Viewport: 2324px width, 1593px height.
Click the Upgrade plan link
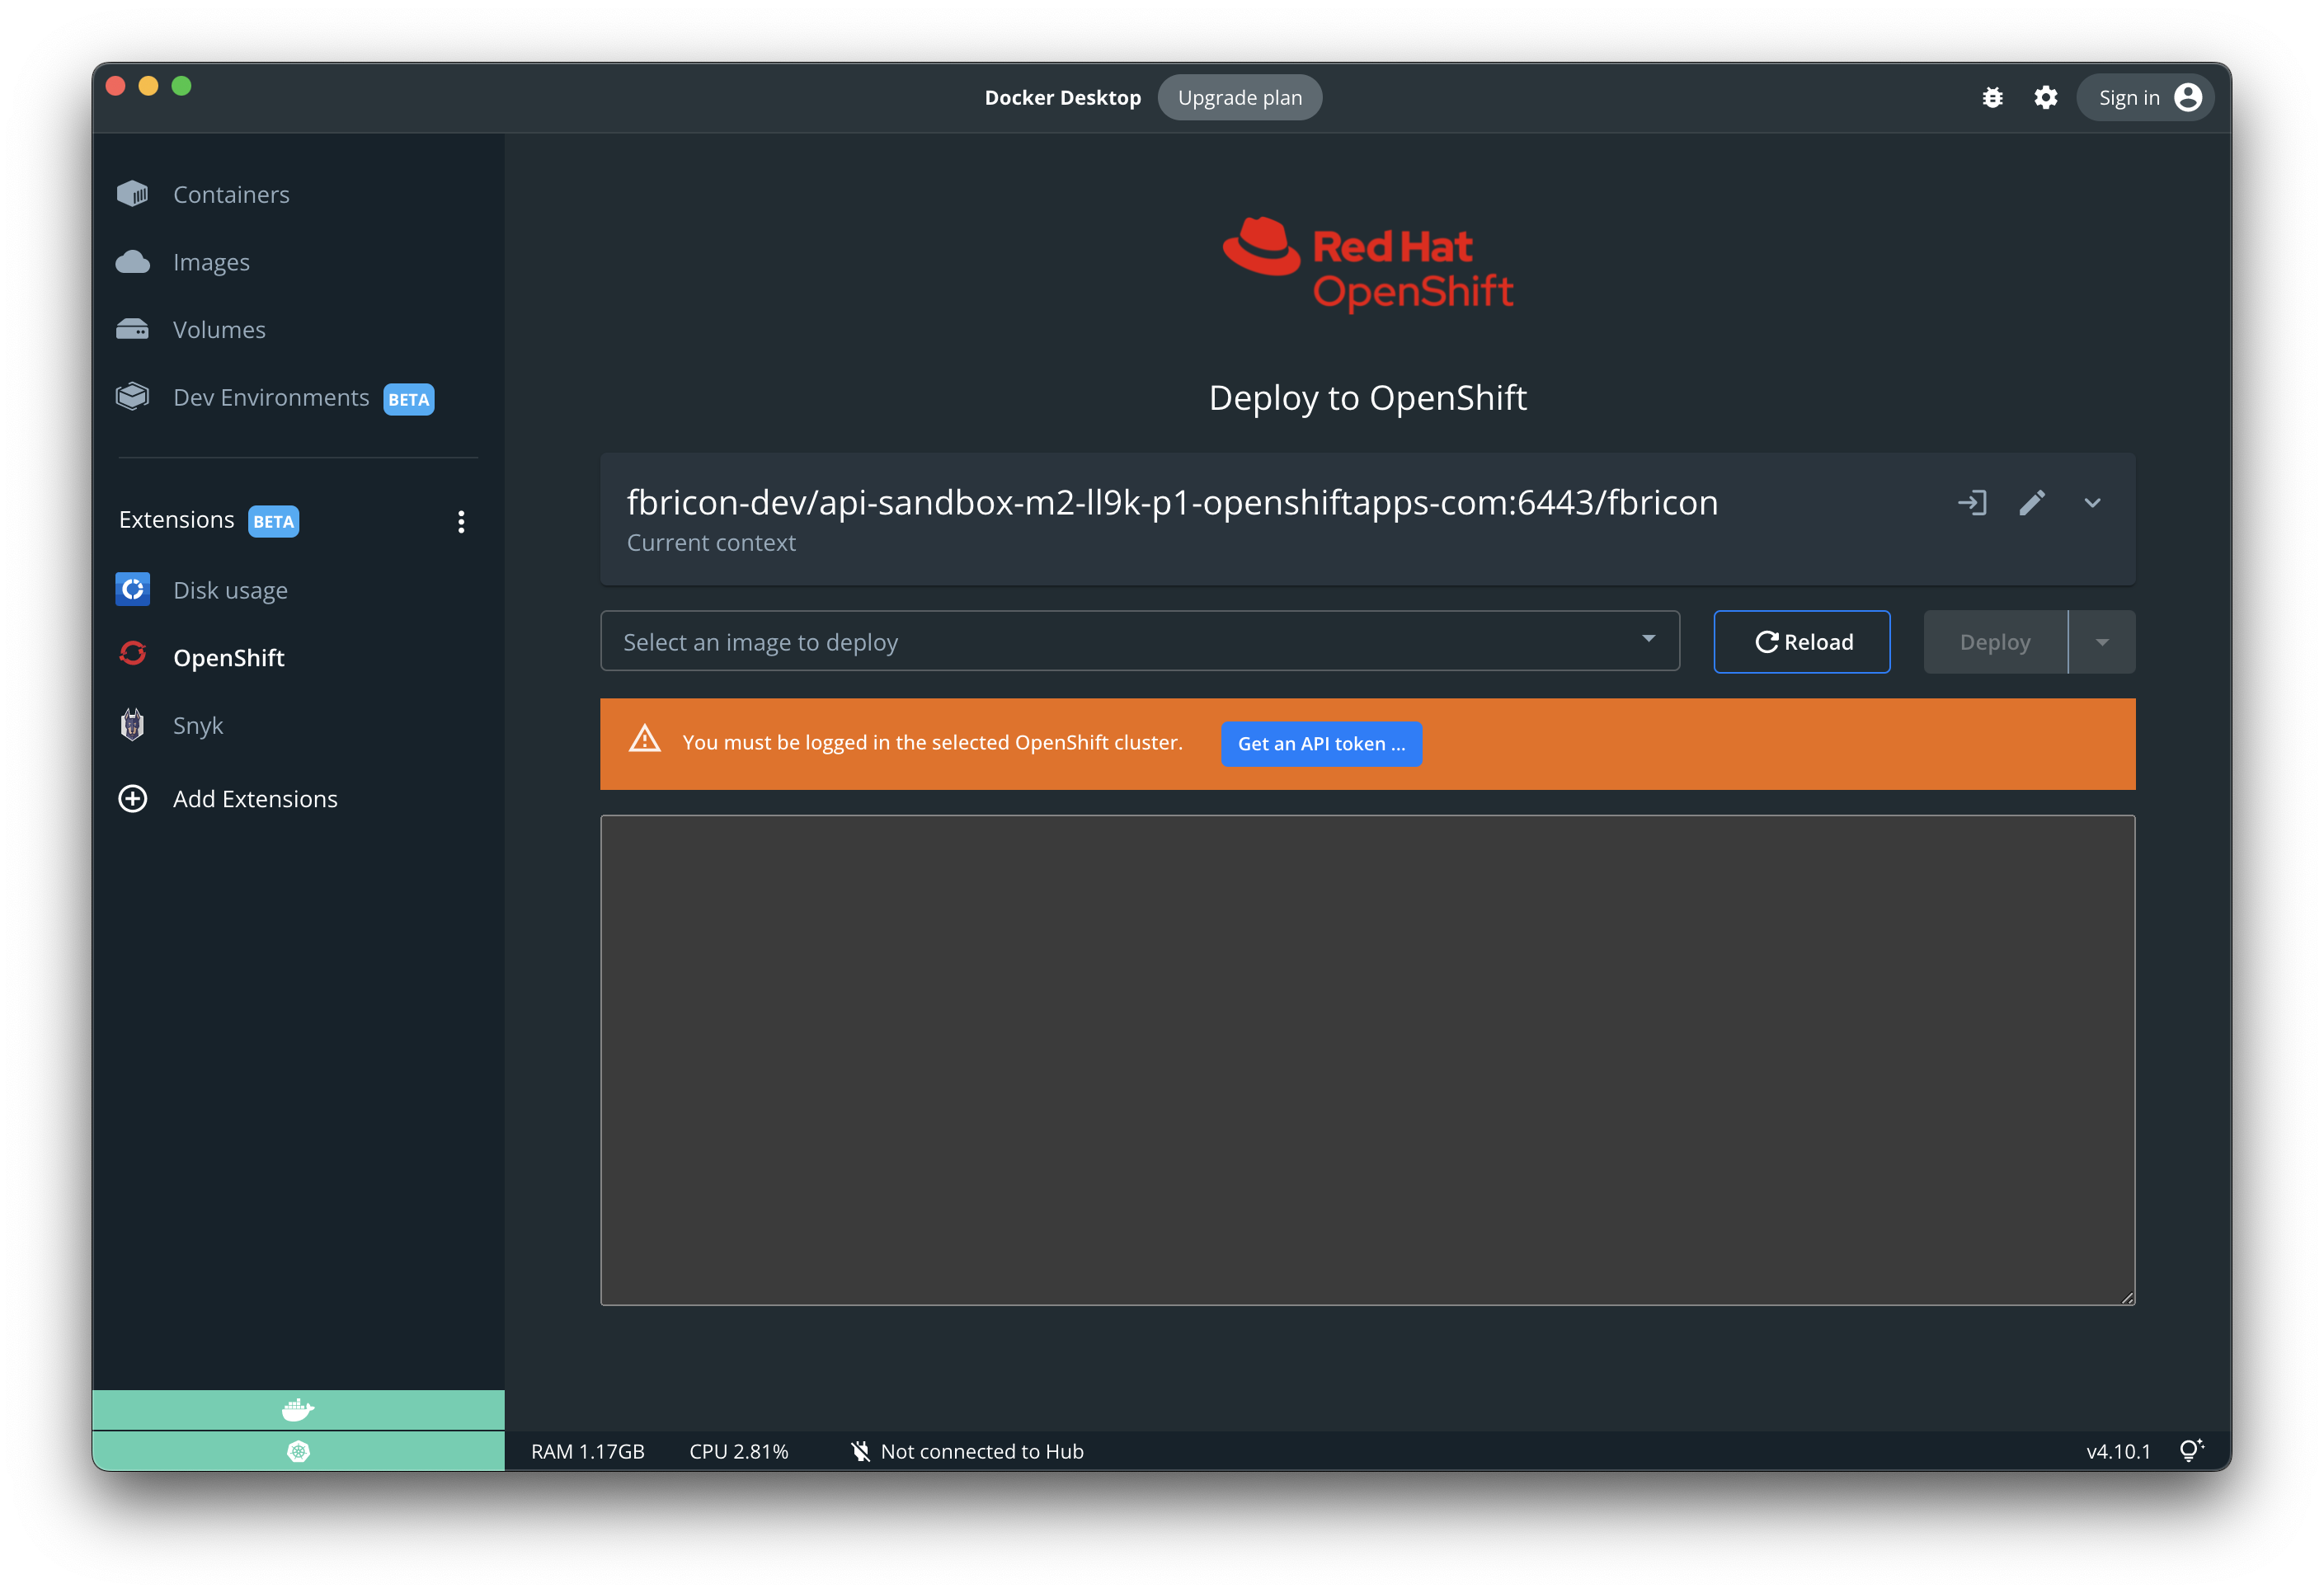point(1240,97)
